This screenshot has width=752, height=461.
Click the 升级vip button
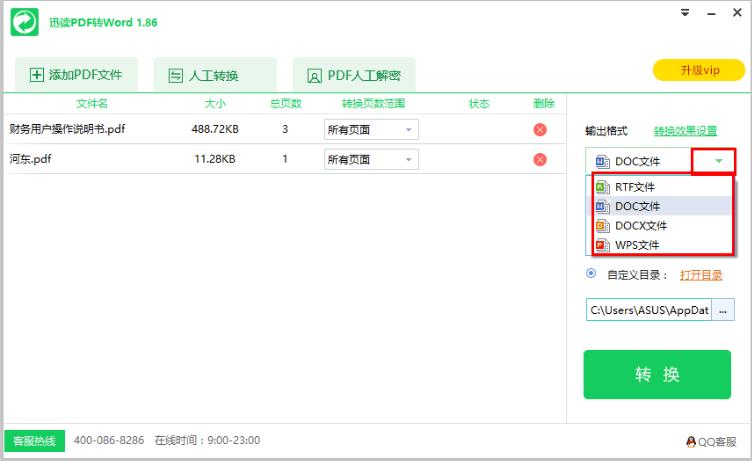pos(699,70)
